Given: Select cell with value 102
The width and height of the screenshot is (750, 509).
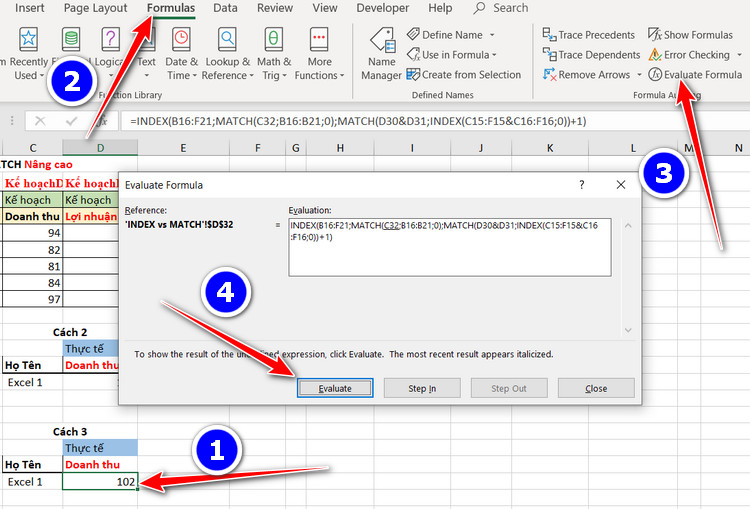Looking at the screenshot, I should pos(100,481).
